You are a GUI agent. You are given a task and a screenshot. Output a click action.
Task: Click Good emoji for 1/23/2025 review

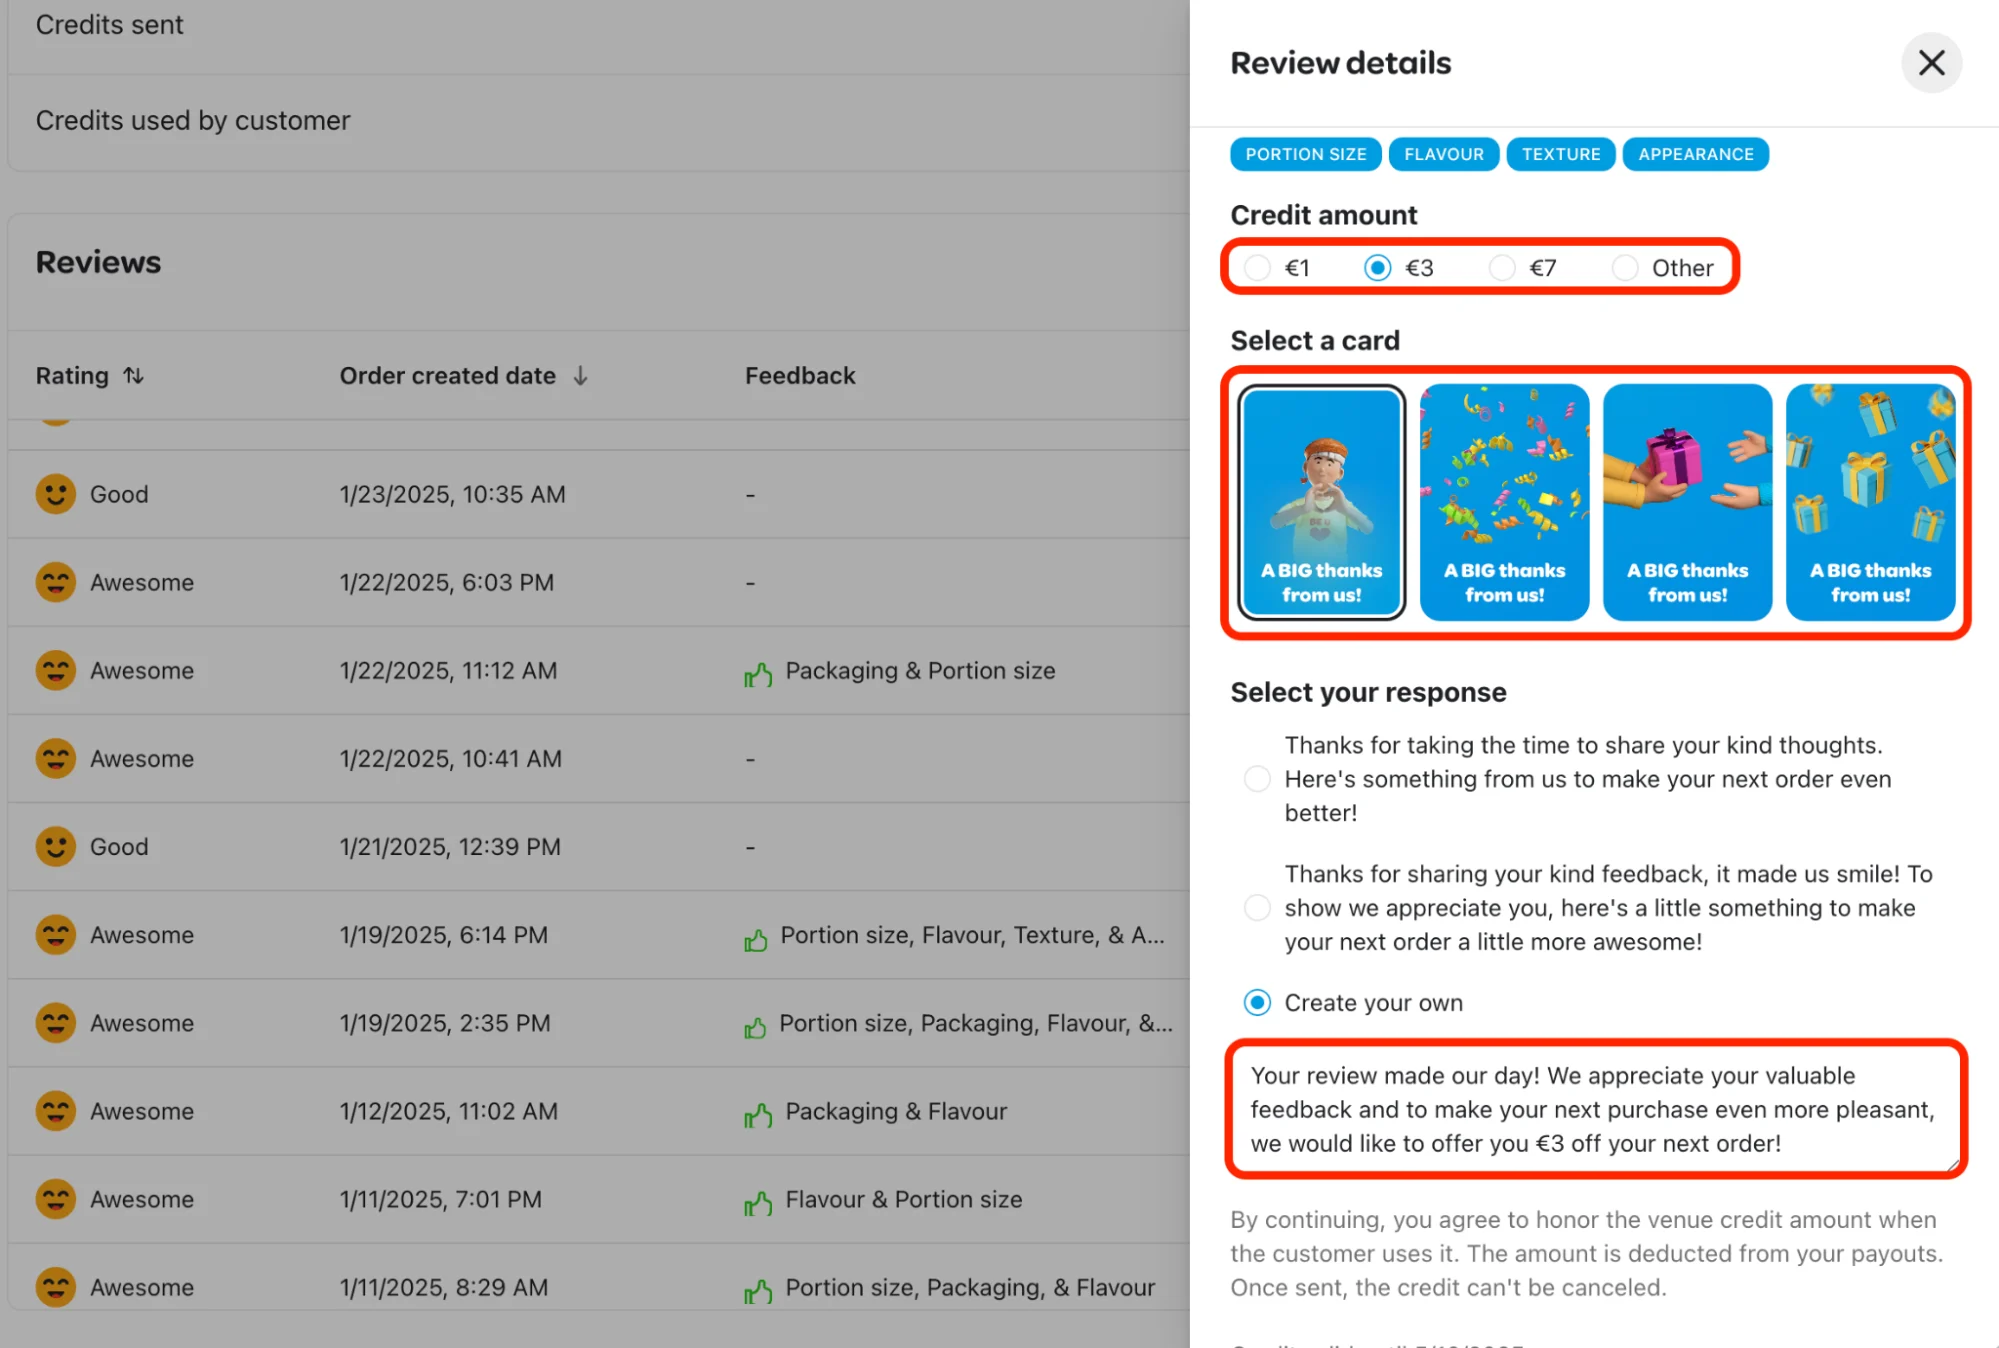pos(56,494)
